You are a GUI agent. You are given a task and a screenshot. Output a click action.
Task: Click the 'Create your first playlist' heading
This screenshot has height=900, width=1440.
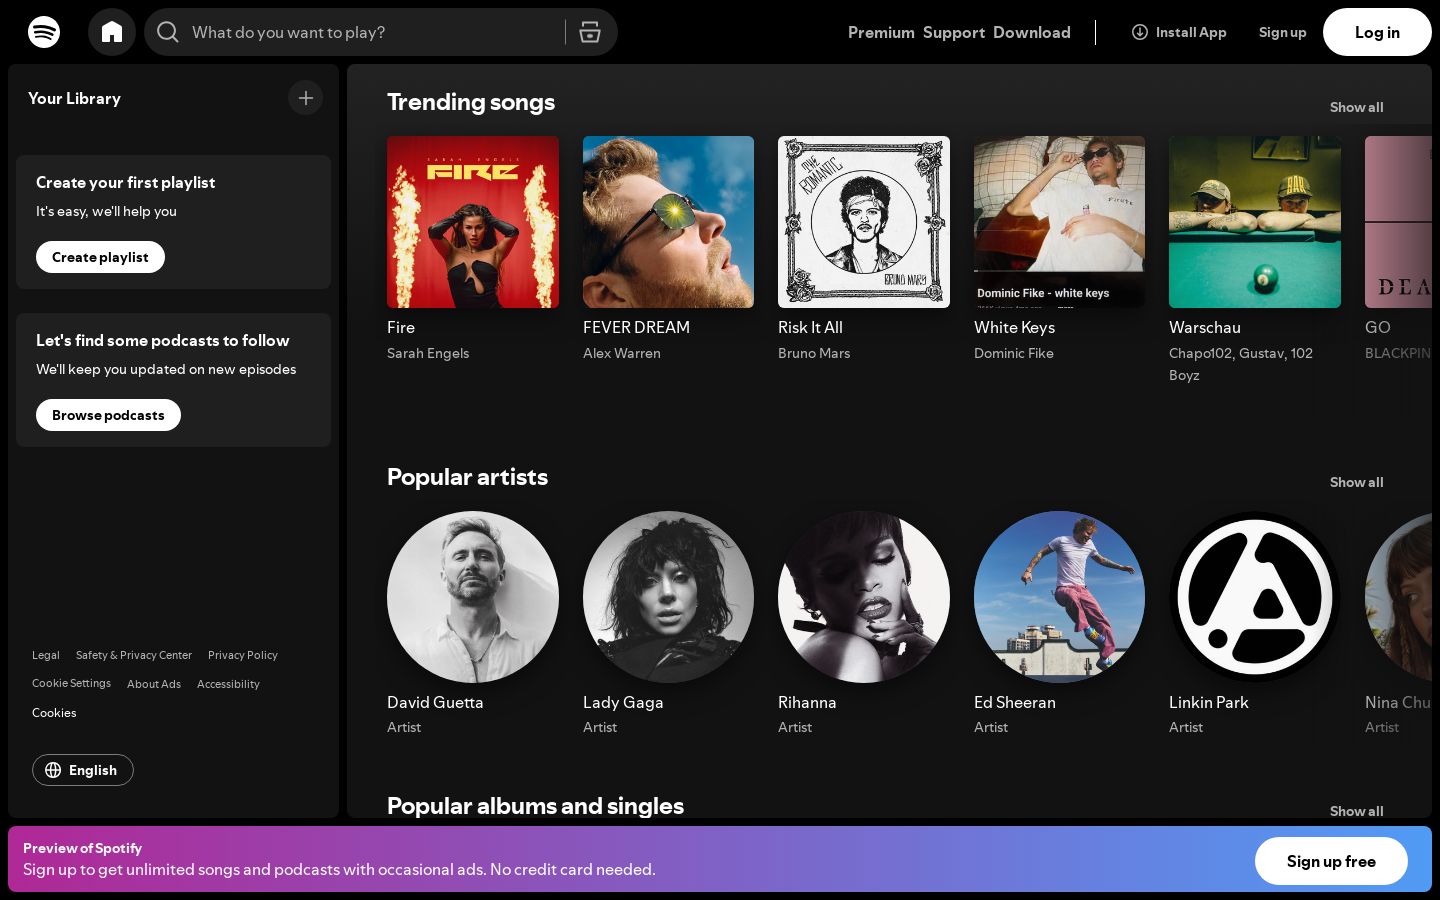point(125,182)
